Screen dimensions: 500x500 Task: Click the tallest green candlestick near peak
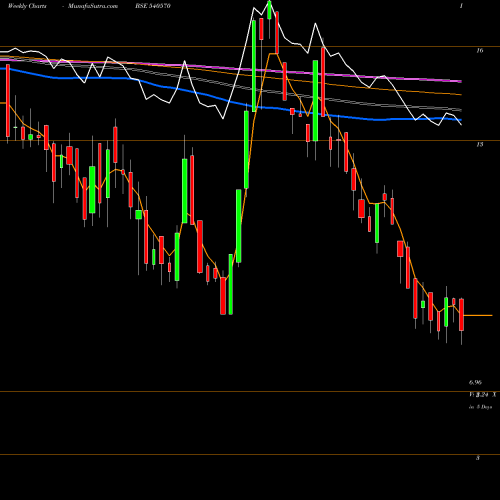point(254,66)
